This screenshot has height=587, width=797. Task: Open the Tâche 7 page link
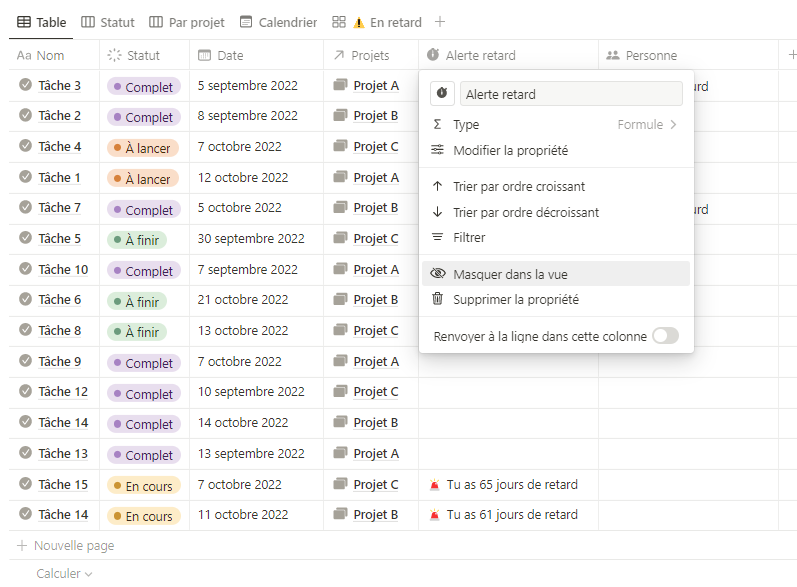(x=60, y=208)
